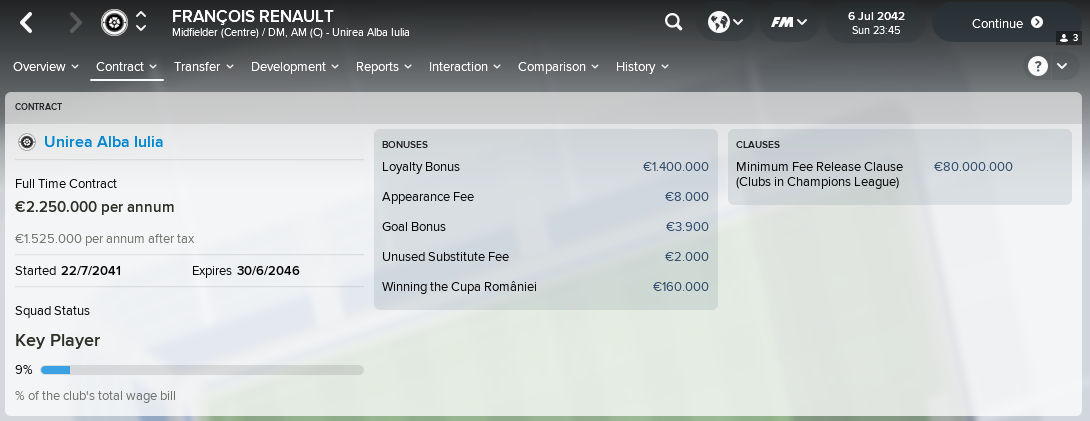Select previous player with the up chevron
Viewport: 1090px width, 421px height.
(141, 15)
